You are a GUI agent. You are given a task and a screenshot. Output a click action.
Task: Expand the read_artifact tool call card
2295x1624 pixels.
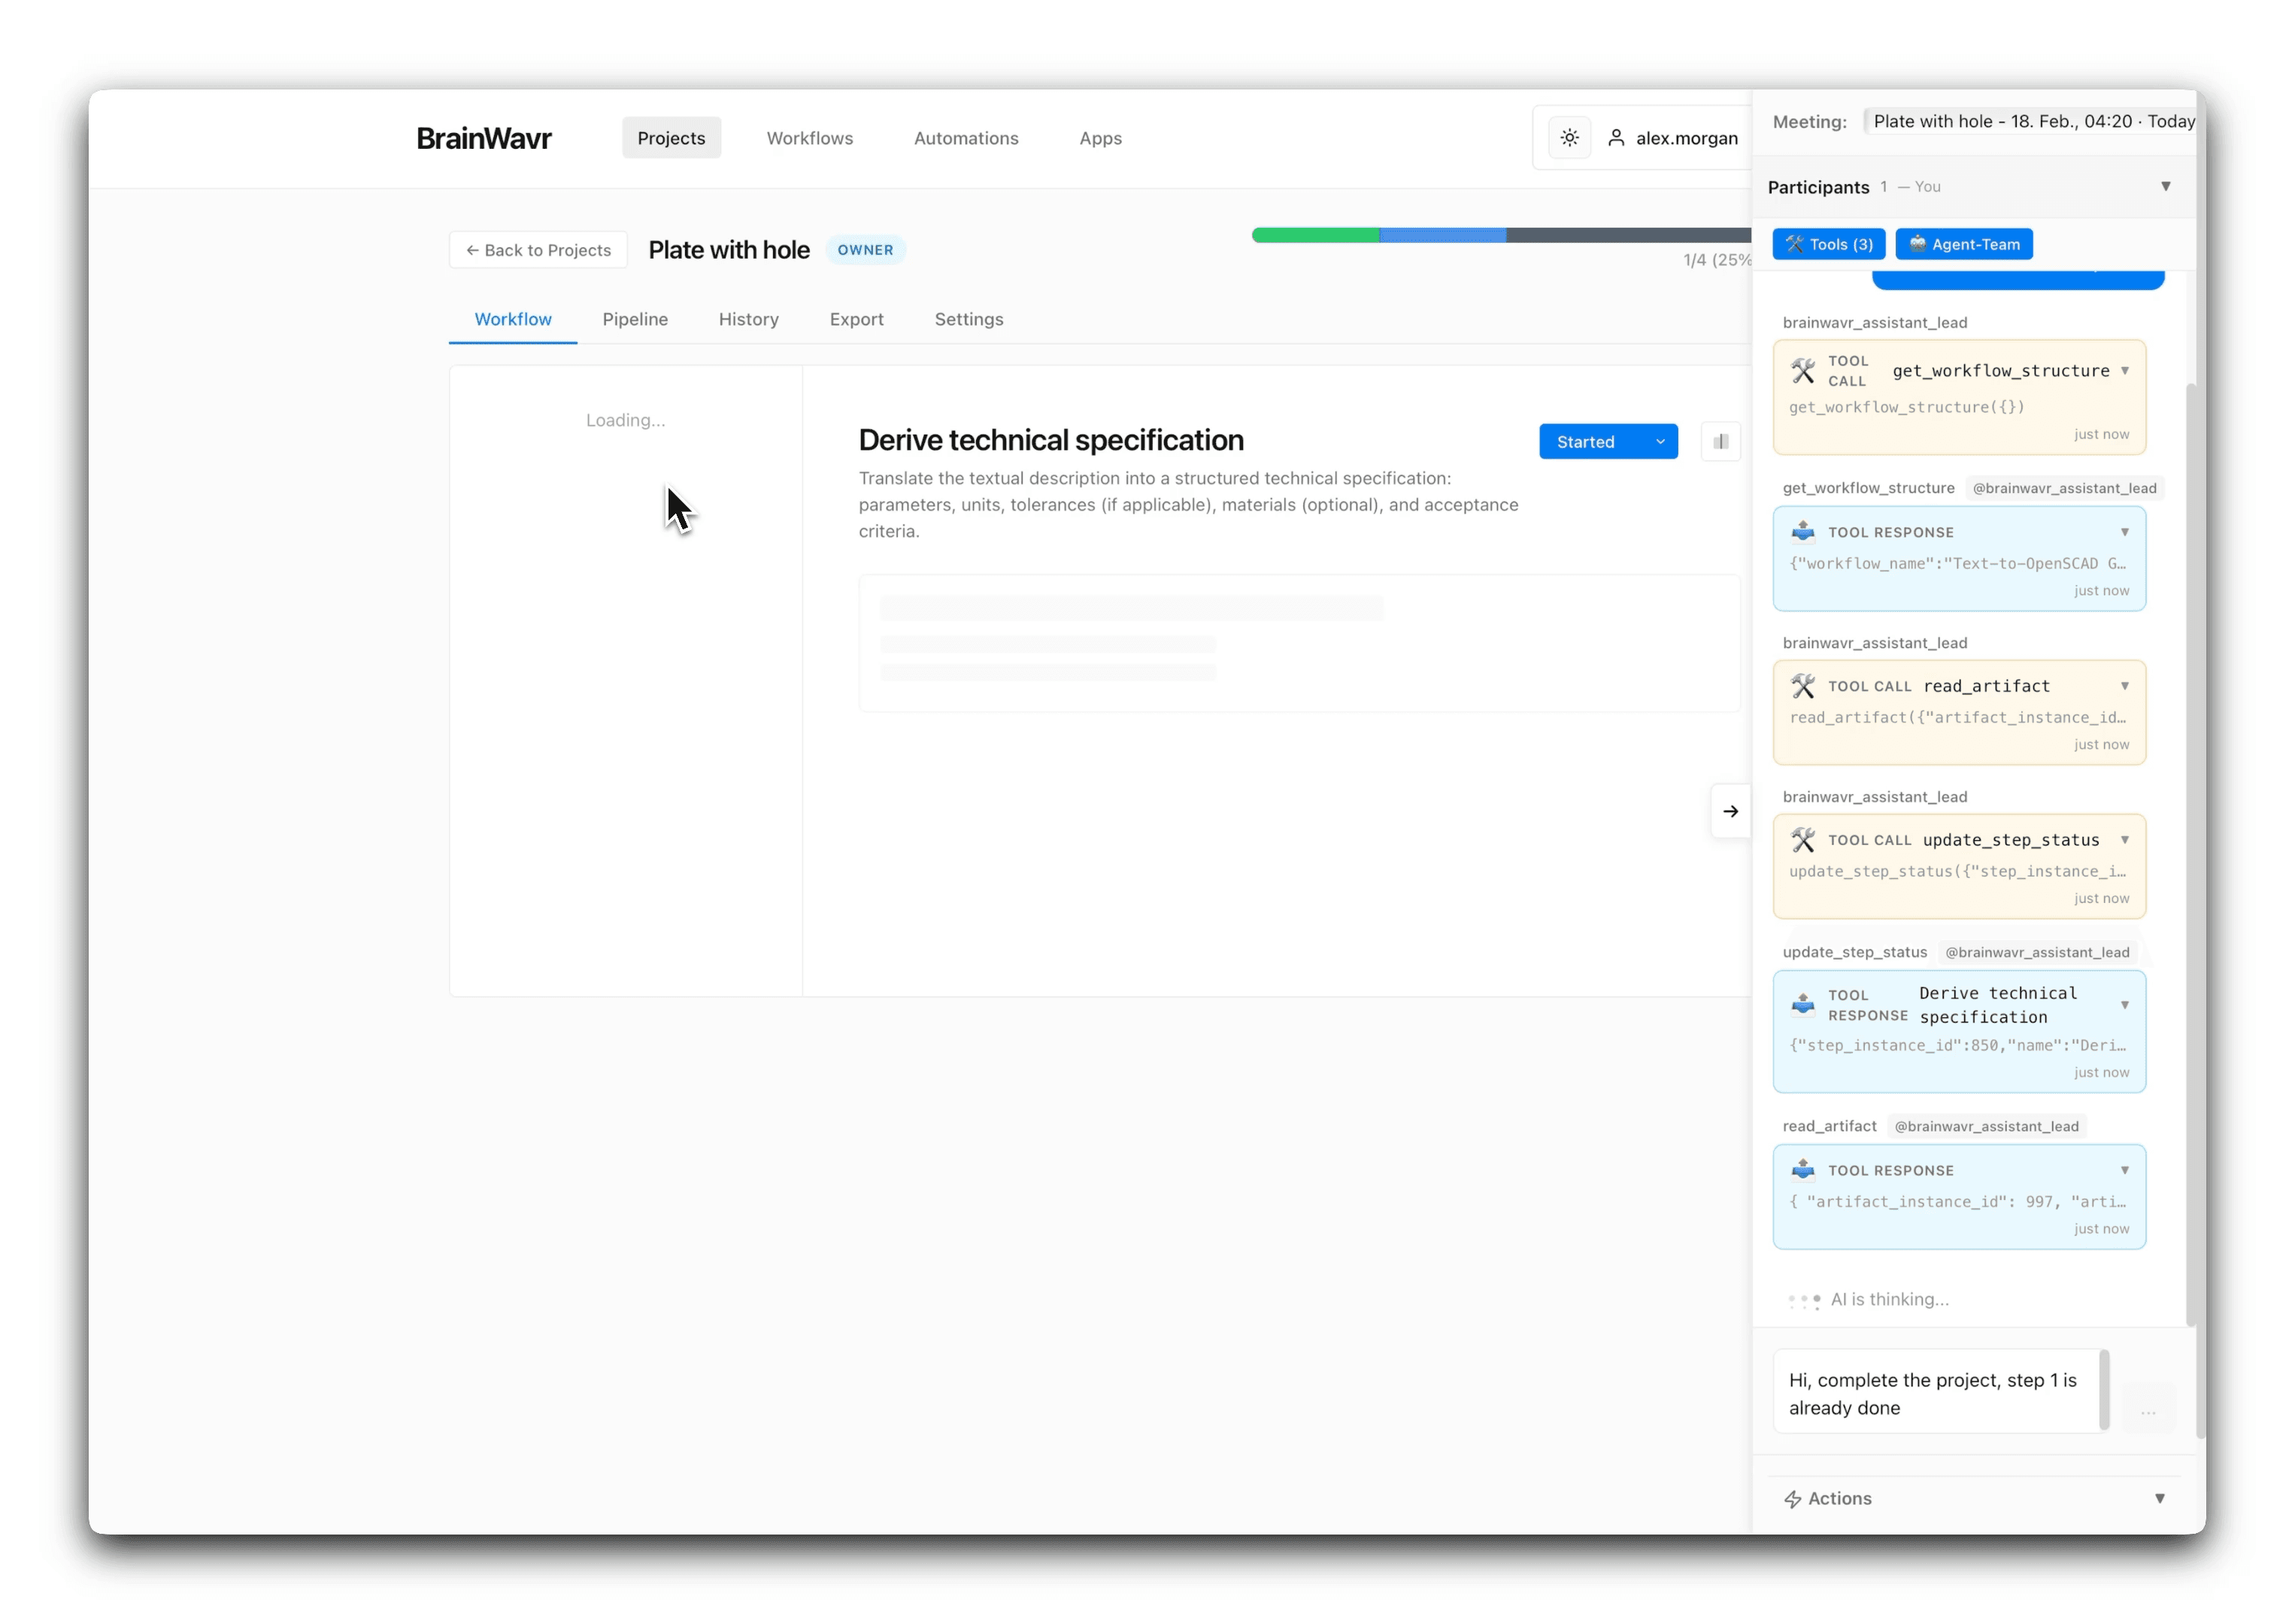coord(2124,686)
